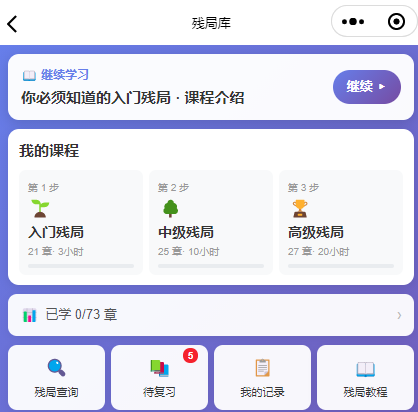418x412 pixels.
Task: Click the sprout icon in 入门残局 card
Action: point(40,209)
